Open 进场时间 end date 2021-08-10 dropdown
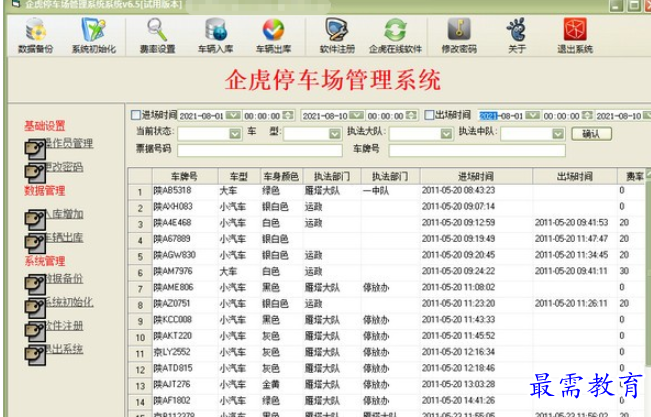This screenshot has height=417, width=651. point(356,115)
